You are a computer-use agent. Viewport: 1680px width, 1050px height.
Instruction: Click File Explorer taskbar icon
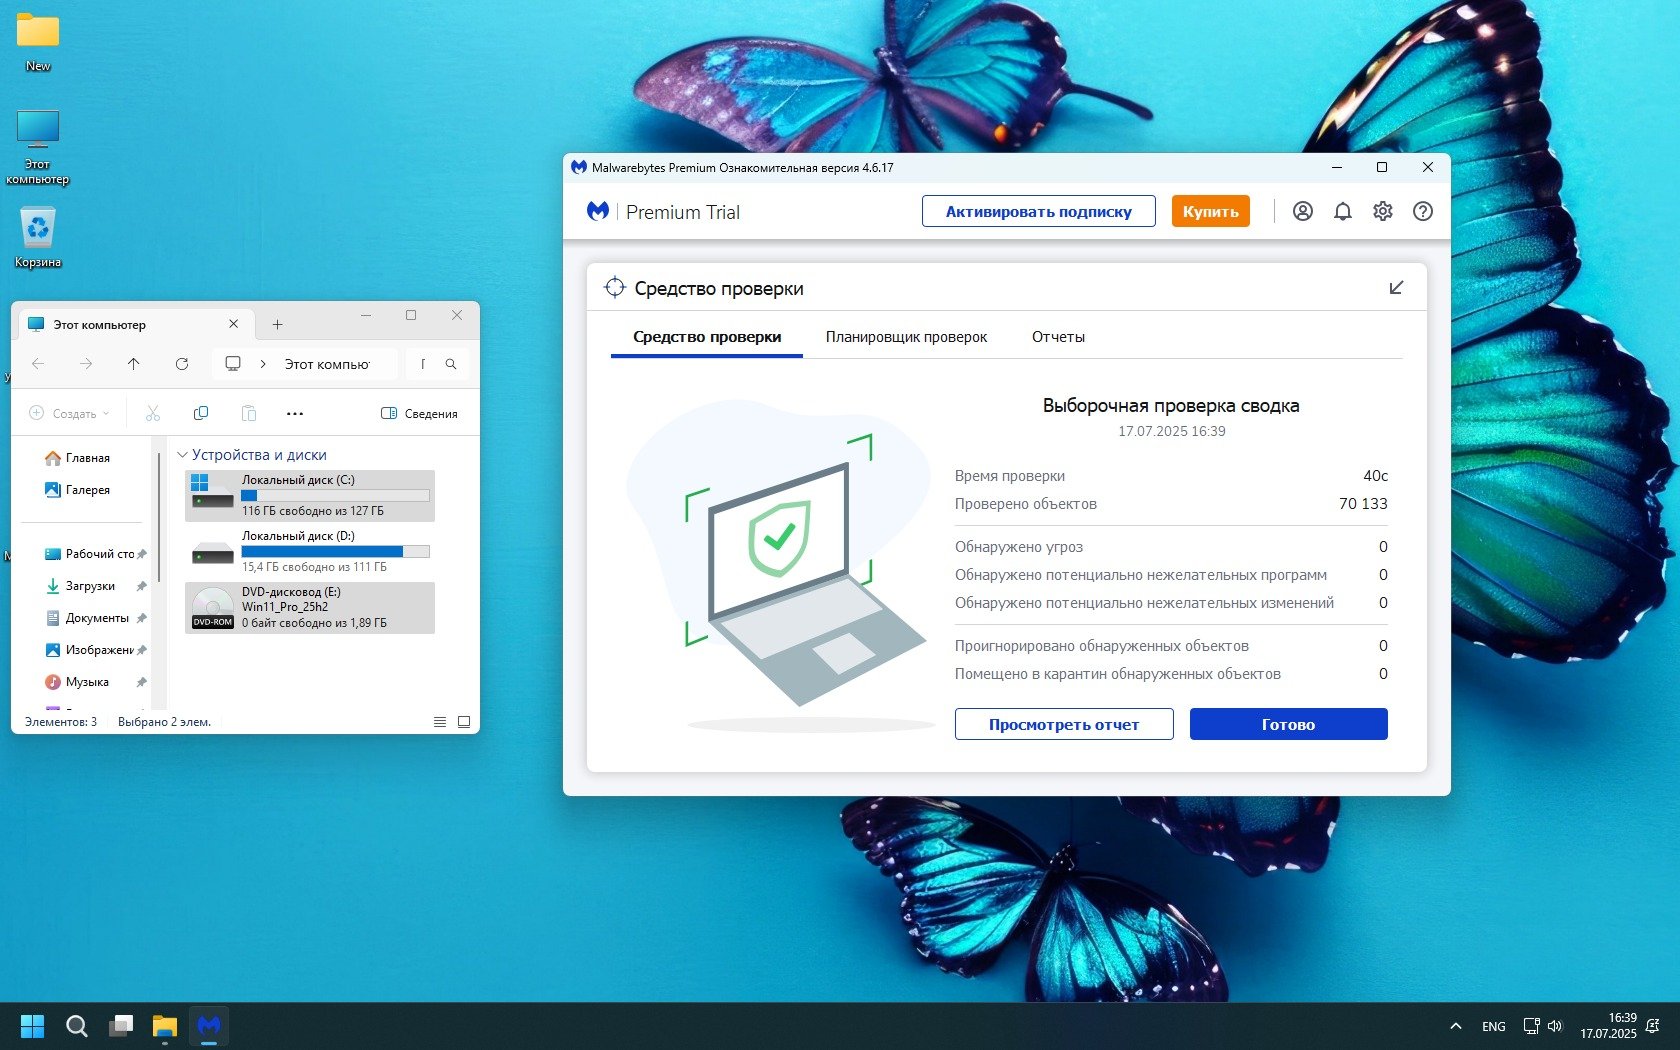[x=165, y=1026]
